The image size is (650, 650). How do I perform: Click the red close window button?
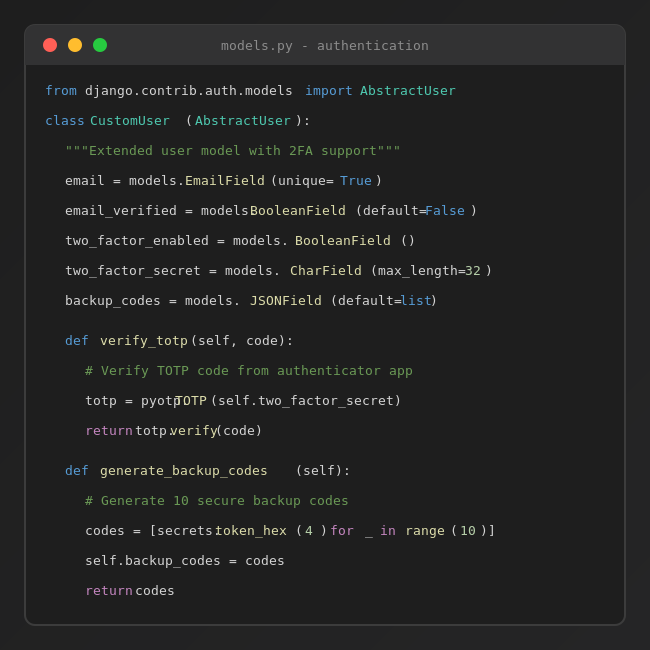(x=50, y=45)
